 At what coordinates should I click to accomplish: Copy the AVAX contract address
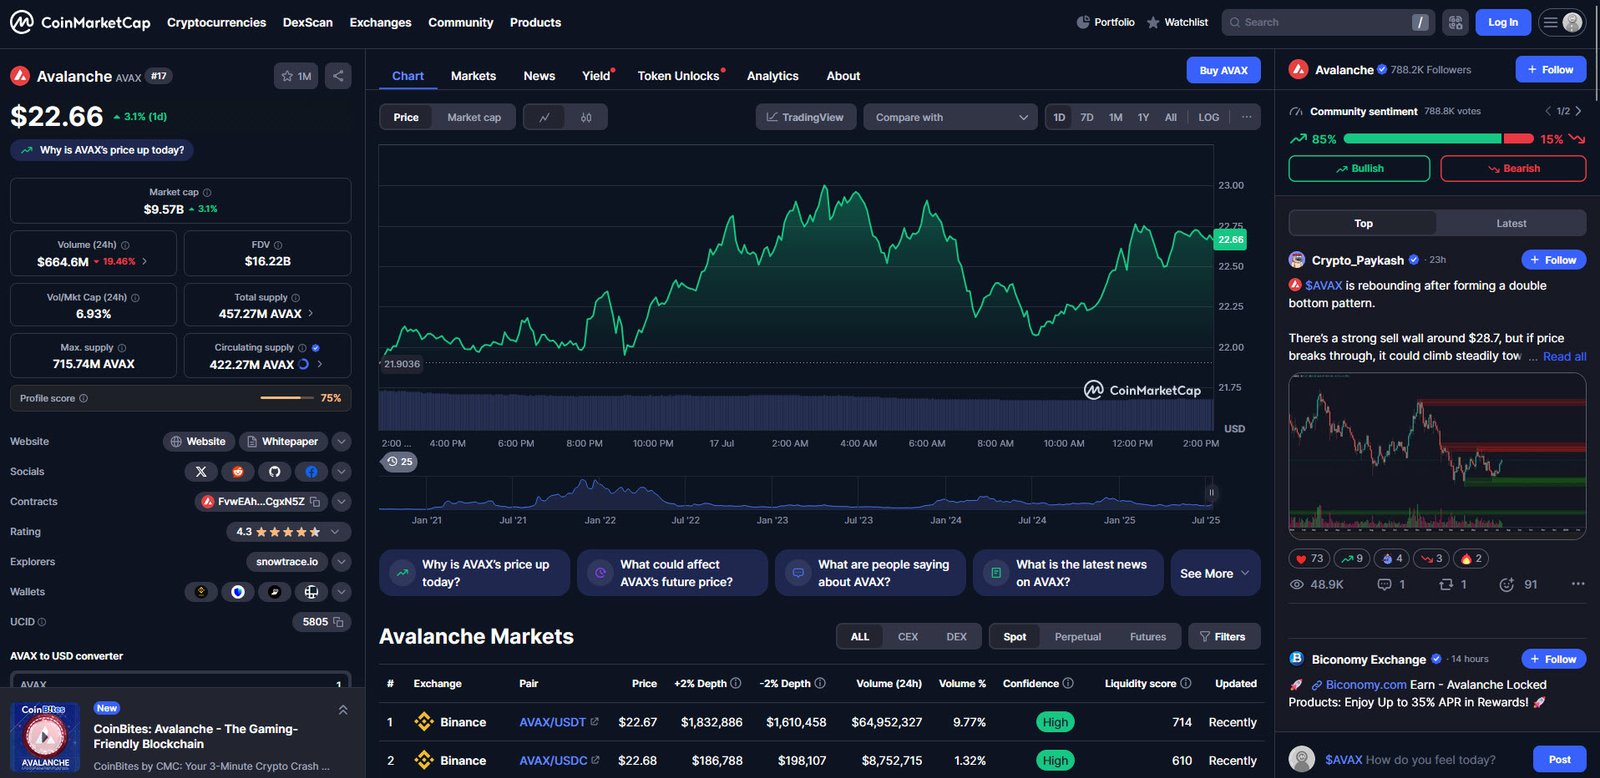[x=315, y=502]
